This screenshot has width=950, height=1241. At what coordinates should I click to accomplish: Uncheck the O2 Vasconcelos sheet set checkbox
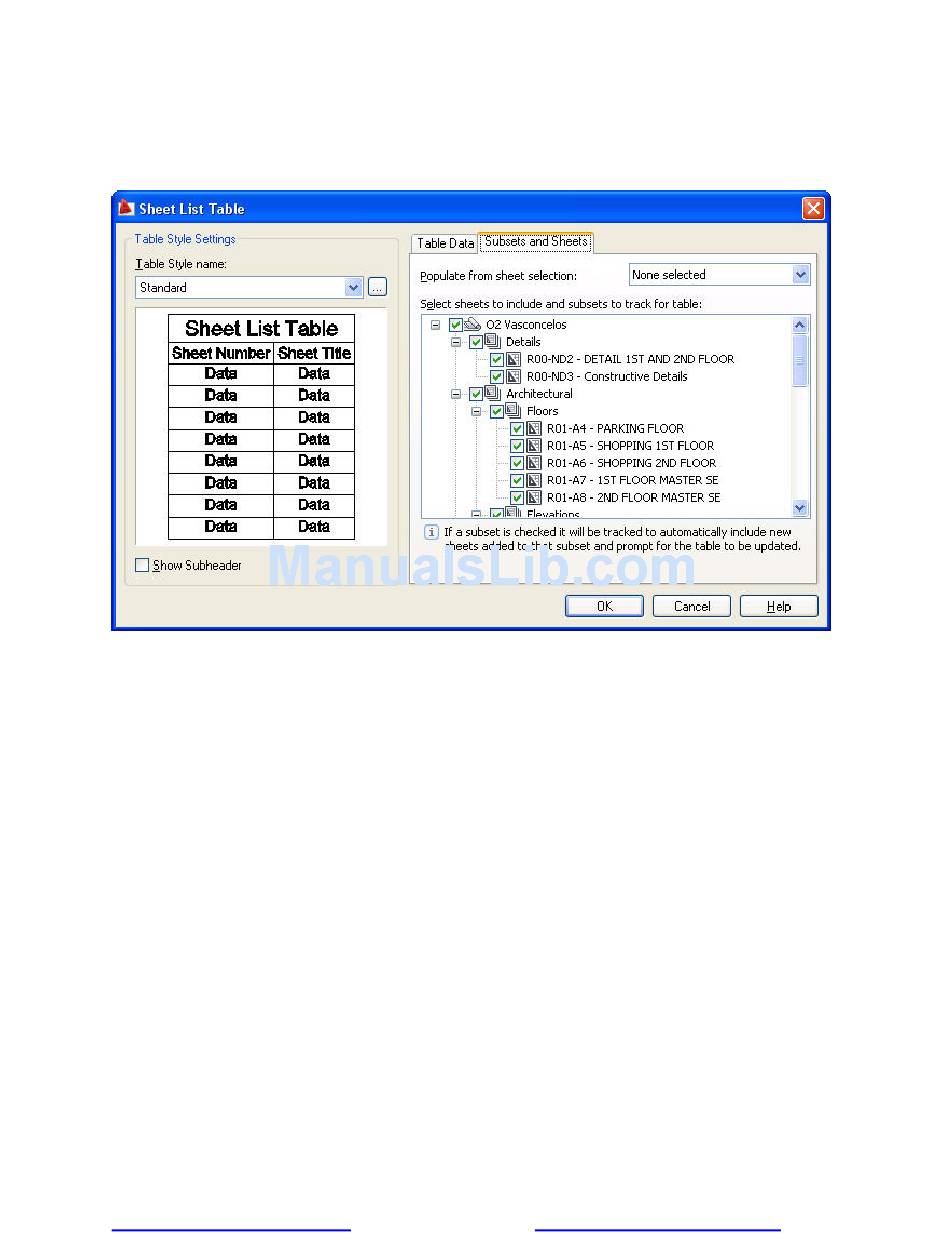(456, 325)
